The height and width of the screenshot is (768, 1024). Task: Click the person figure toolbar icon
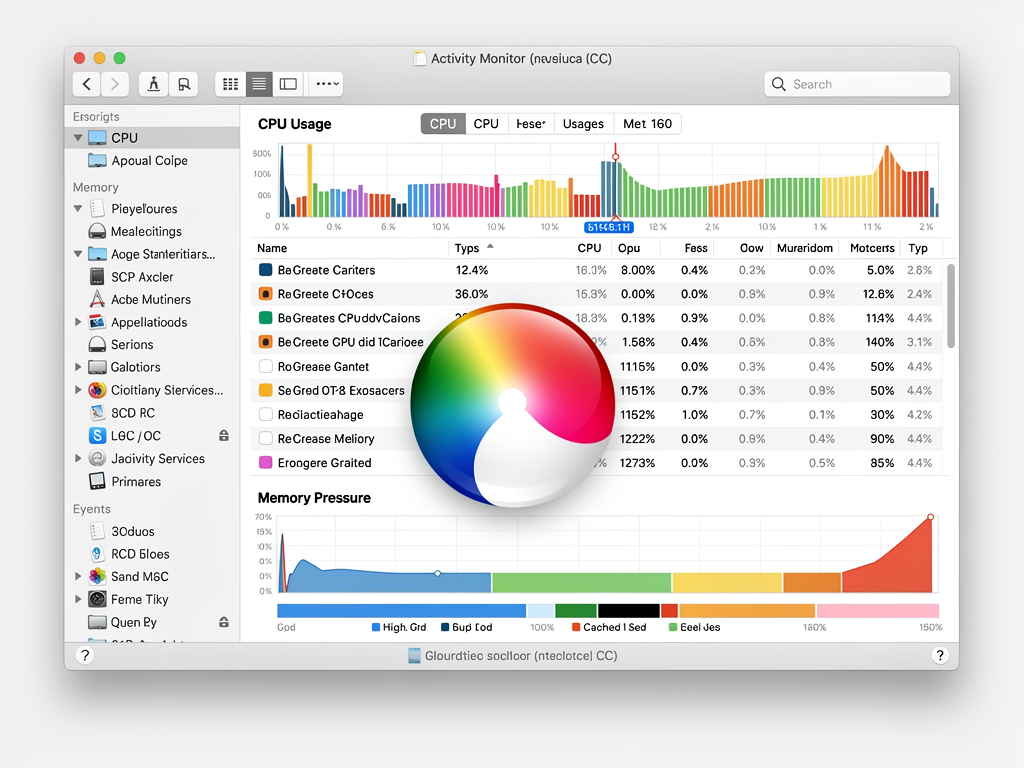pyautogui.click(x=153, y=84)
